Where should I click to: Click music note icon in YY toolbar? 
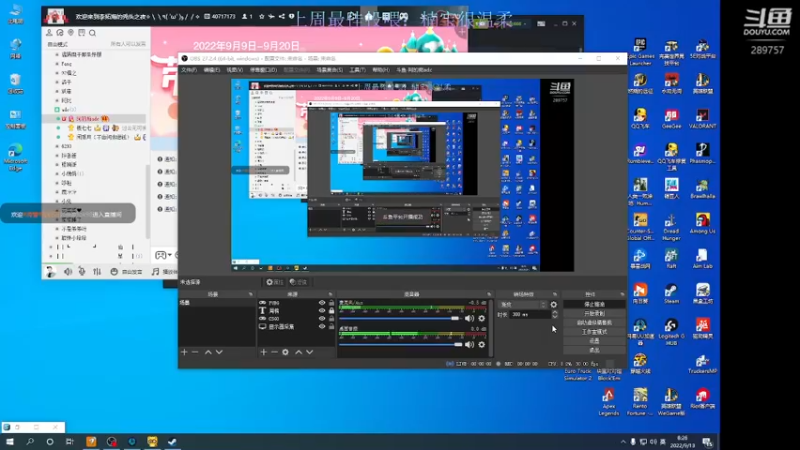156,272
